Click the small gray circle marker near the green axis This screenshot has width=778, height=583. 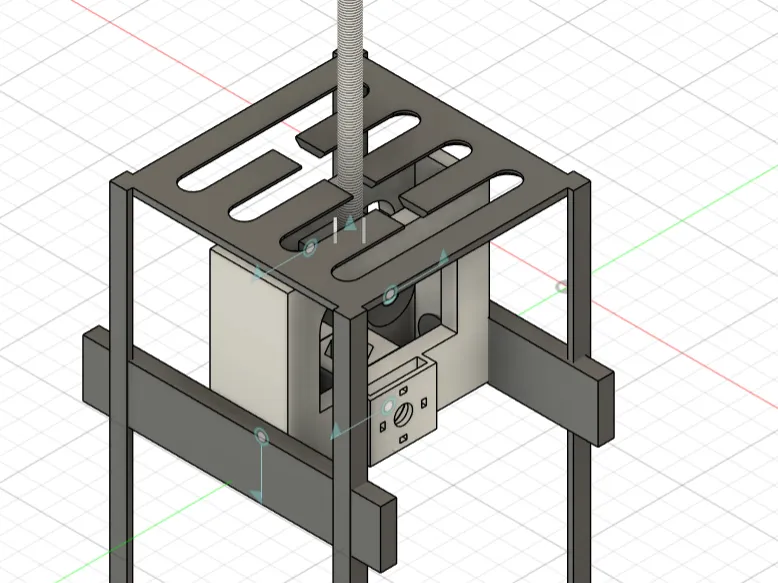pos(561,286)
